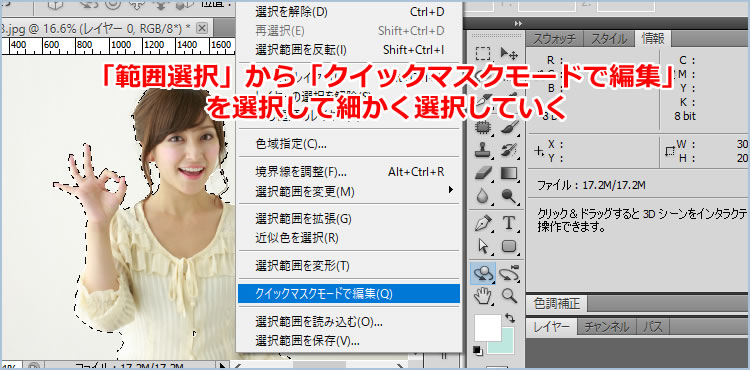Click the 1000 mark on the ruler
750x370 pixels.
[121, 44]
